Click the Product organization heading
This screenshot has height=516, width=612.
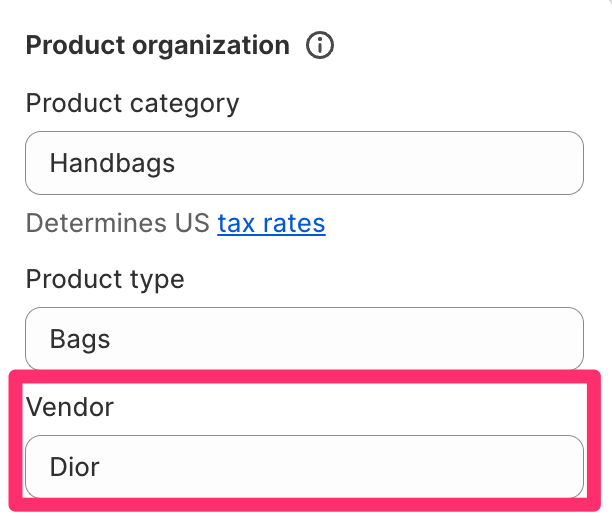[x=158, y=46]
